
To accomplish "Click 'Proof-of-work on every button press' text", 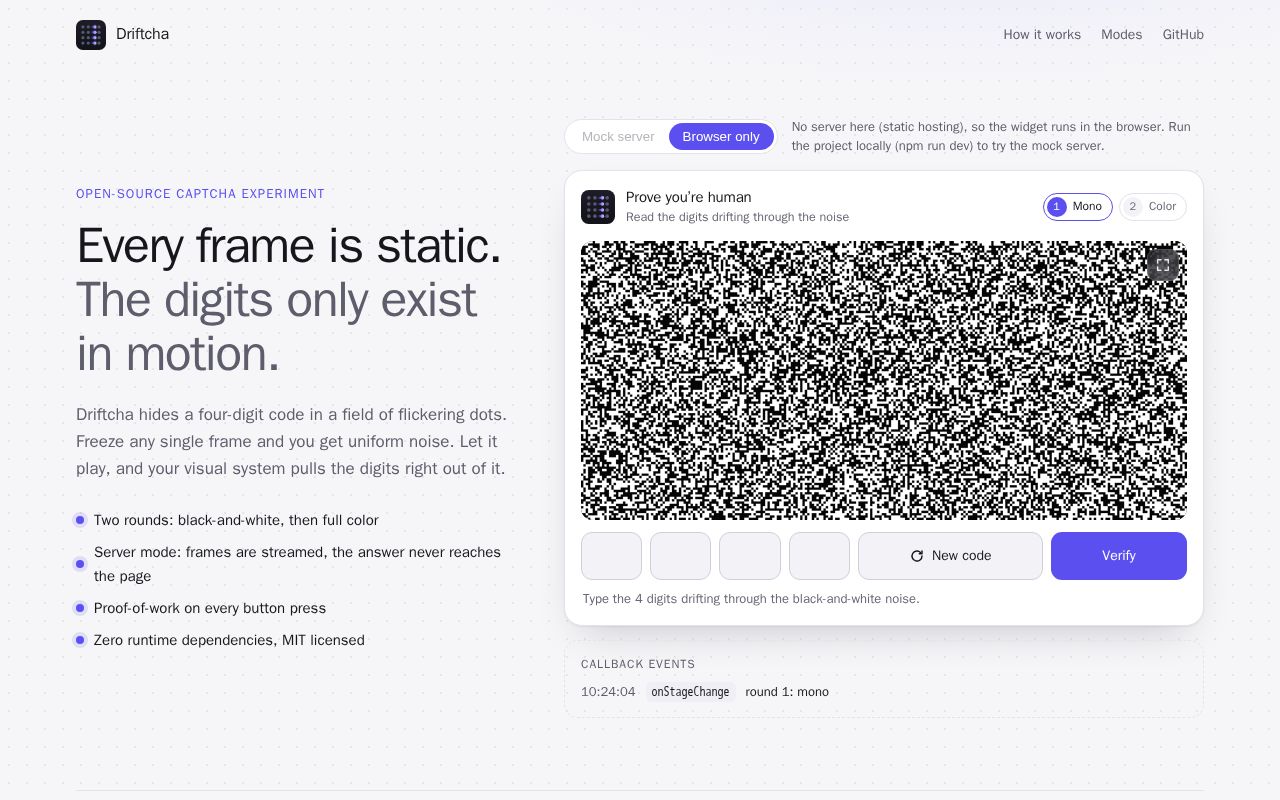I will click(x=210, y=608).
